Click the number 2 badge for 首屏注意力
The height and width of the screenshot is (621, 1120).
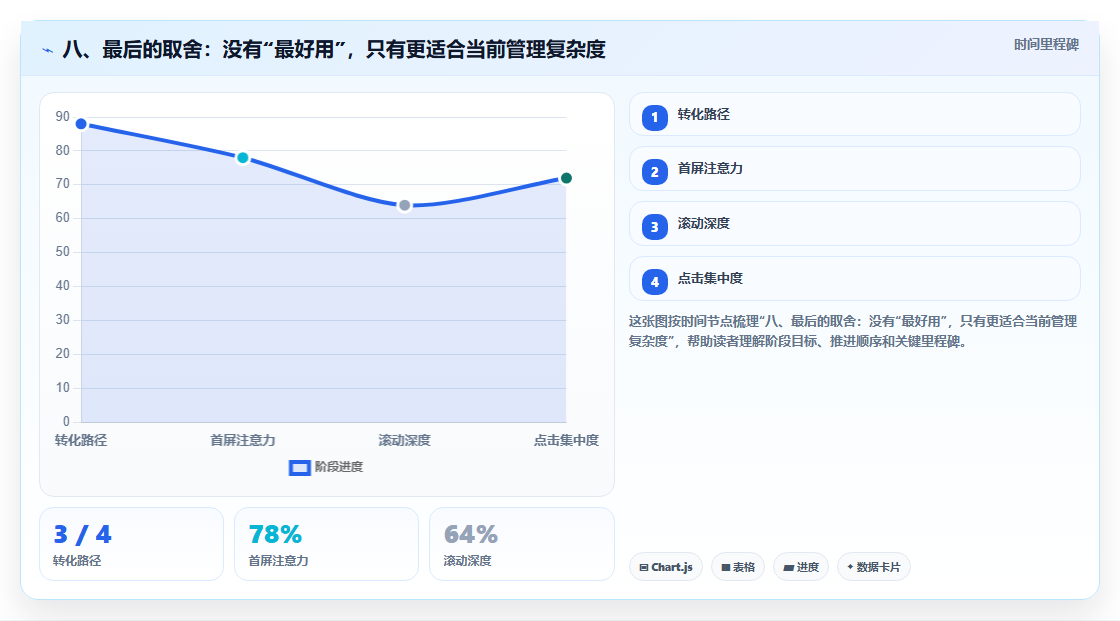coord(654,172)
